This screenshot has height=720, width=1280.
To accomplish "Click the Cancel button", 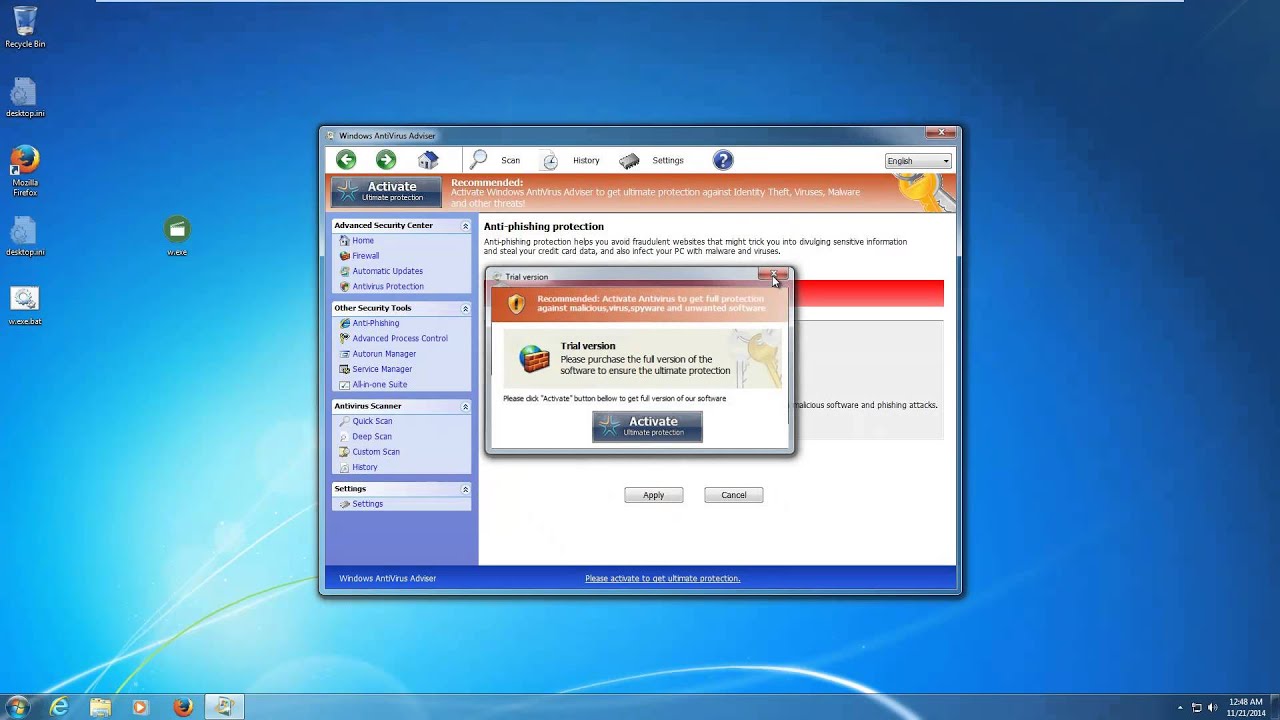I will click(734, 495).
